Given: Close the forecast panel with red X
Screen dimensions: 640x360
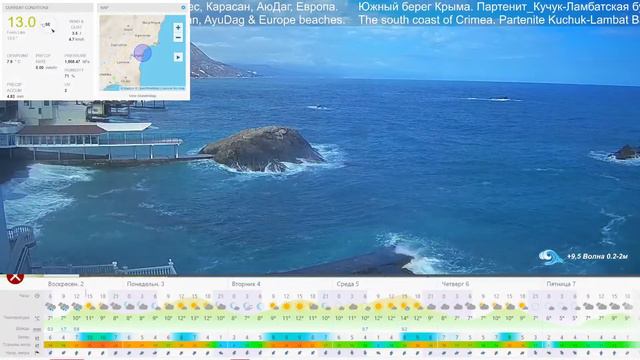Looking at the screenshot, I should coord(15,278).
